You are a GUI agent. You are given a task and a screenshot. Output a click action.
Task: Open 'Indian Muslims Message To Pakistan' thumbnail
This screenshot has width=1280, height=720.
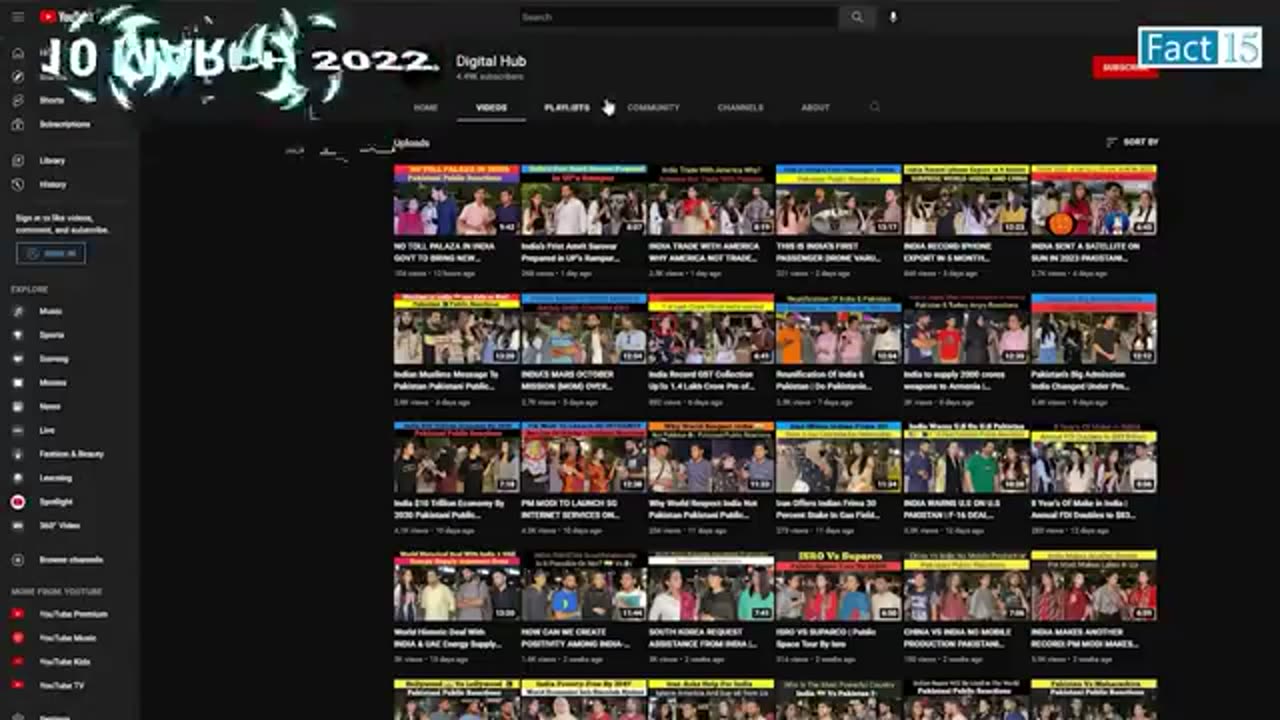pos(457,329)
